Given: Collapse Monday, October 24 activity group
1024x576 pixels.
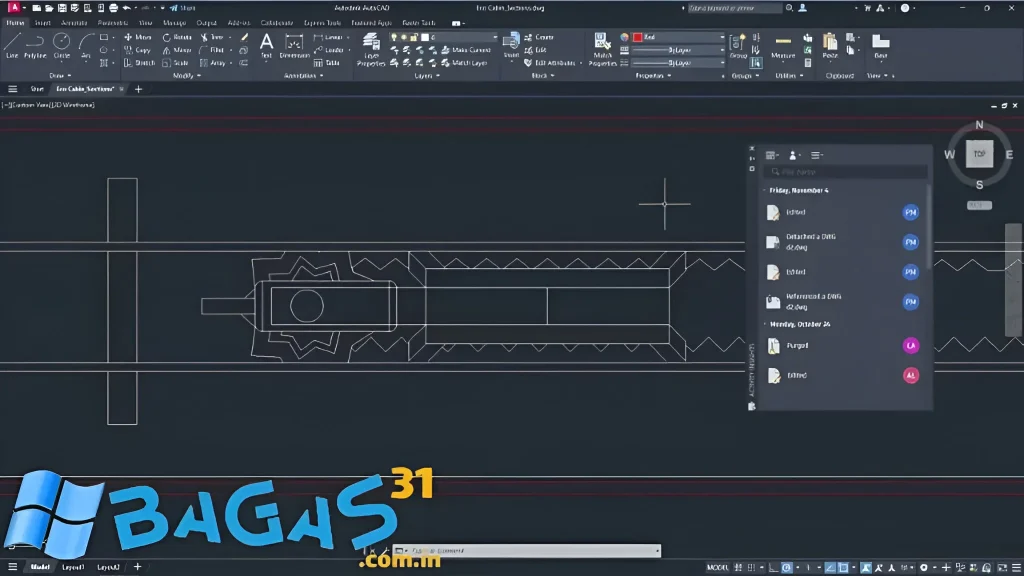Looking at the screenshot, I should point(765,324).
